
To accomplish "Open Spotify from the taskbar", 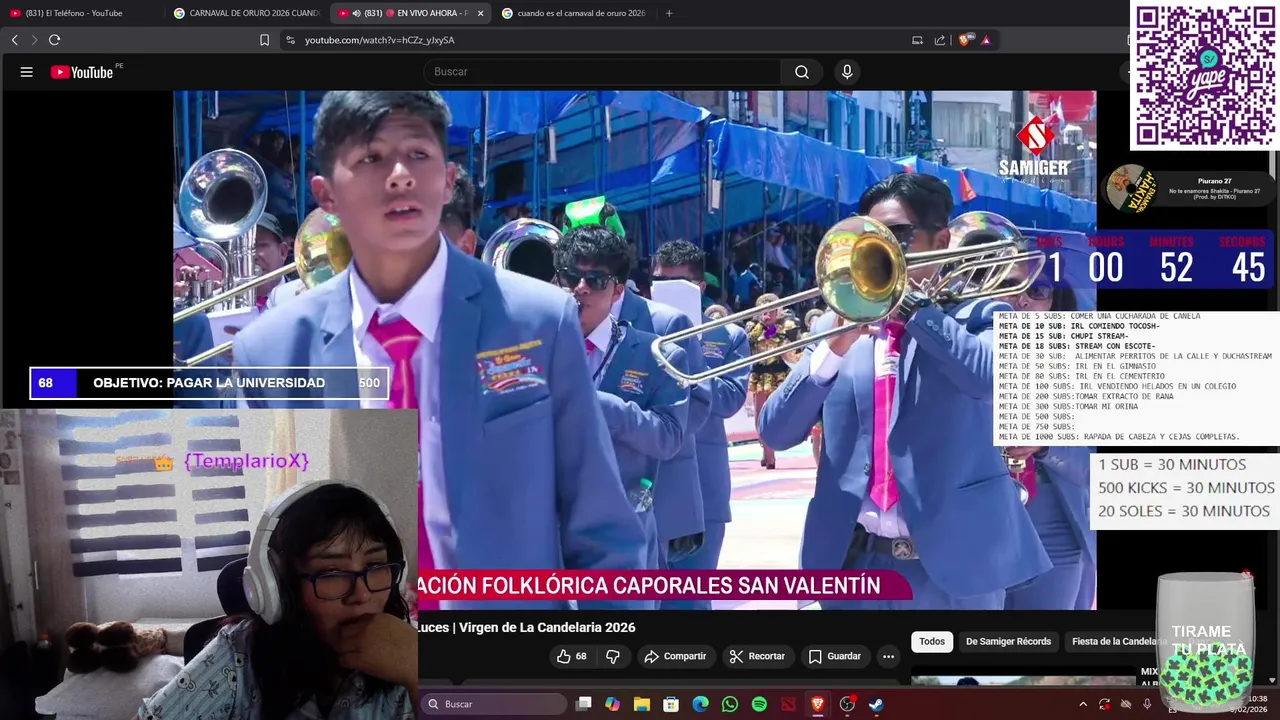I will coord(759,704).
